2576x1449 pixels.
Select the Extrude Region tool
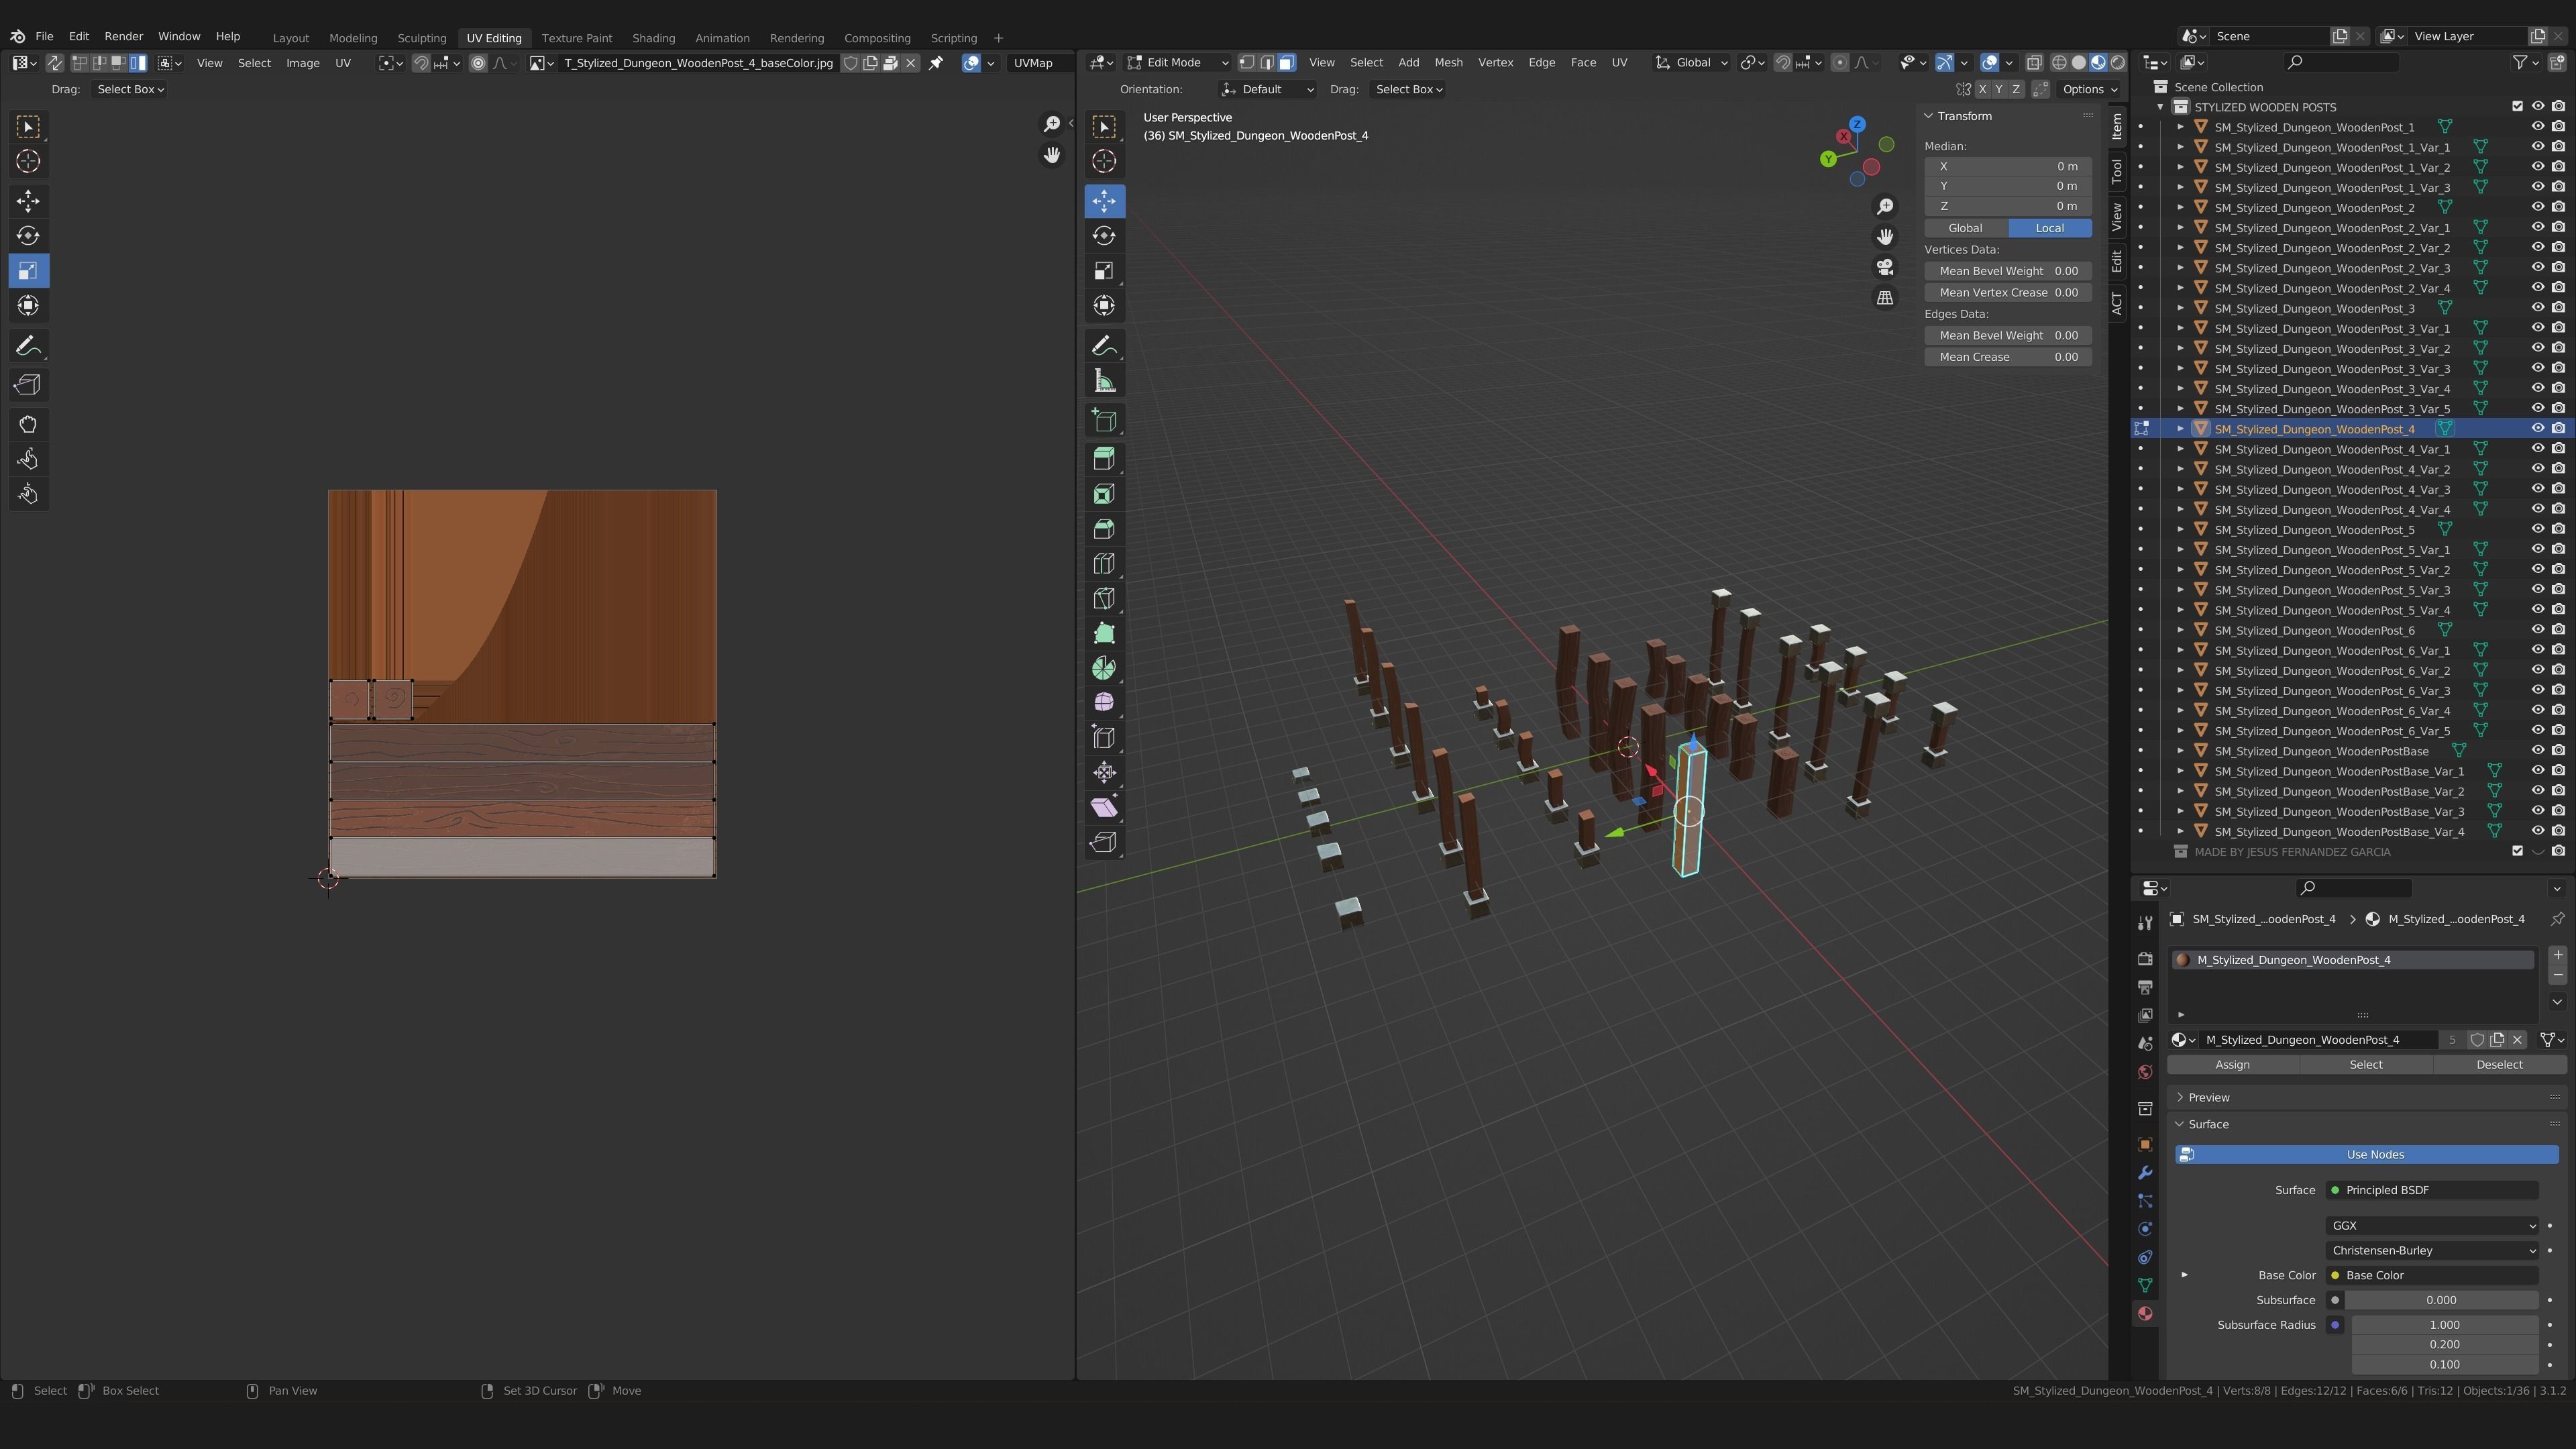click(x=1104, y=459)
